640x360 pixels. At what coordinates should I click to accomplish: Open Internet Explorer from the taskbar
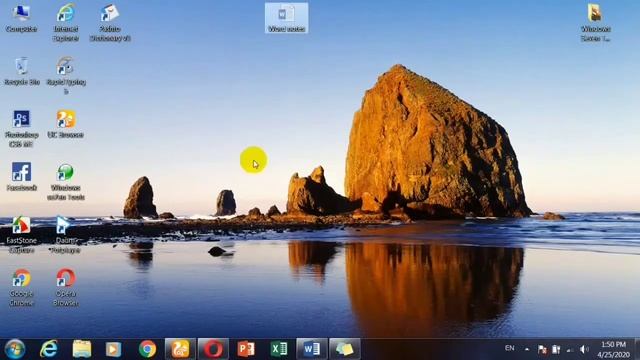(49, 349)
